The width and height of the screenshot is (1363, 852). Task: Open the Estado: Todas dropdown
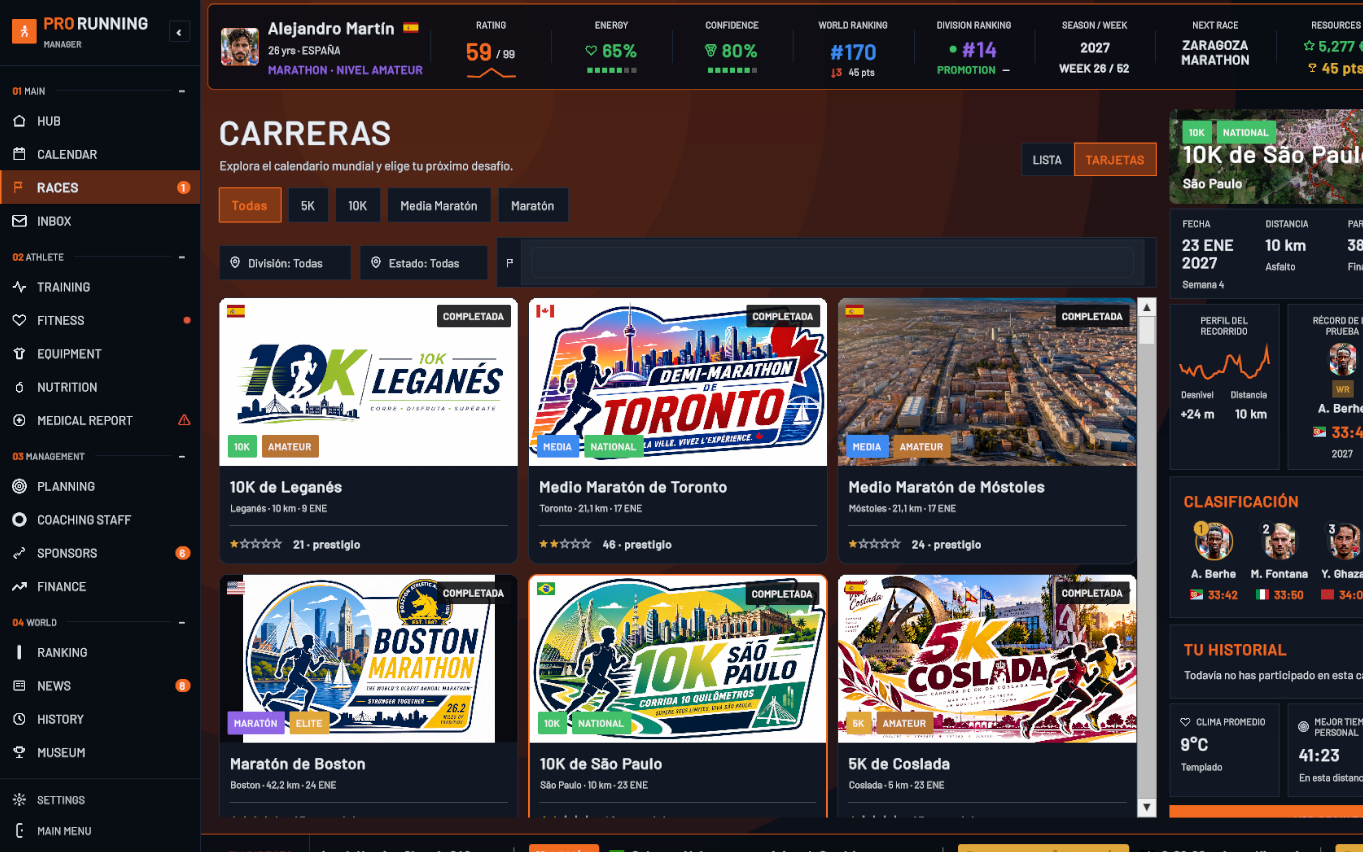click(424, 263)
